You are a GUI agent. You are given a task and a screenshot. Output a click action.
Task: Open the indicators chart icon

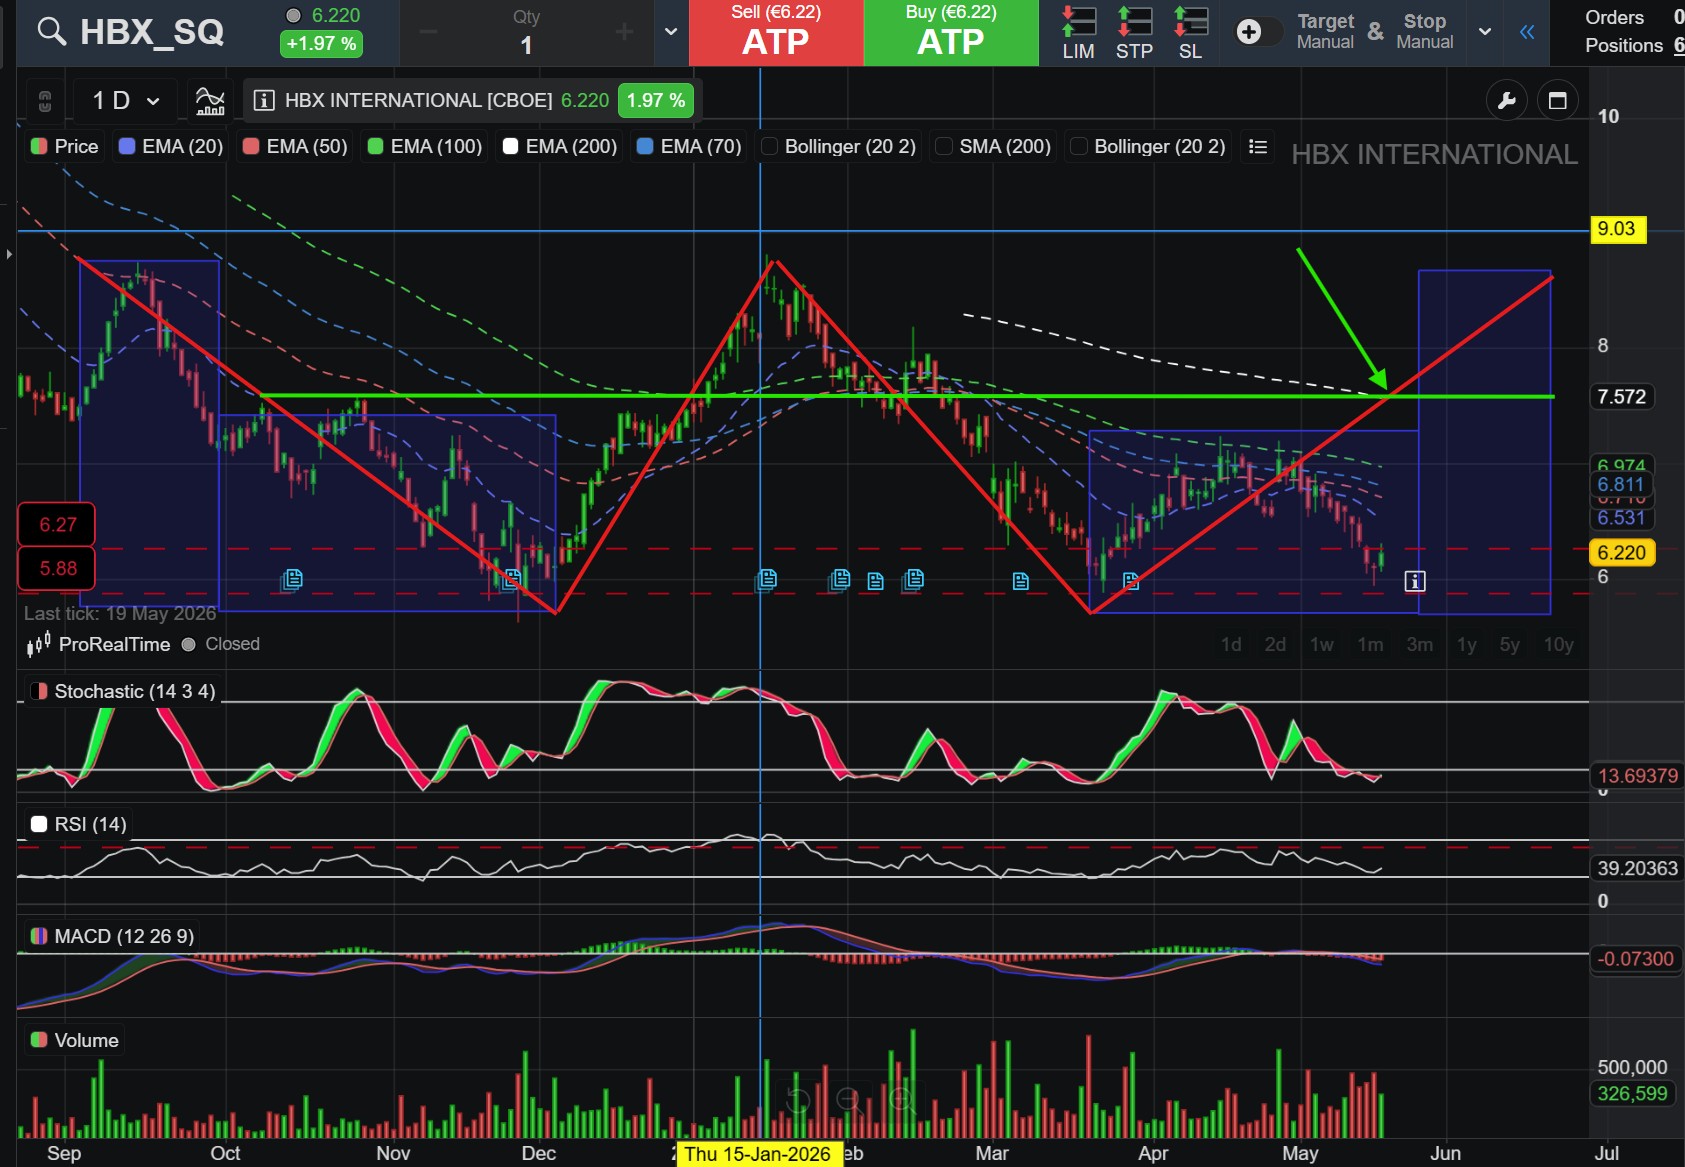pyautogui.click(x=210, y=100)
